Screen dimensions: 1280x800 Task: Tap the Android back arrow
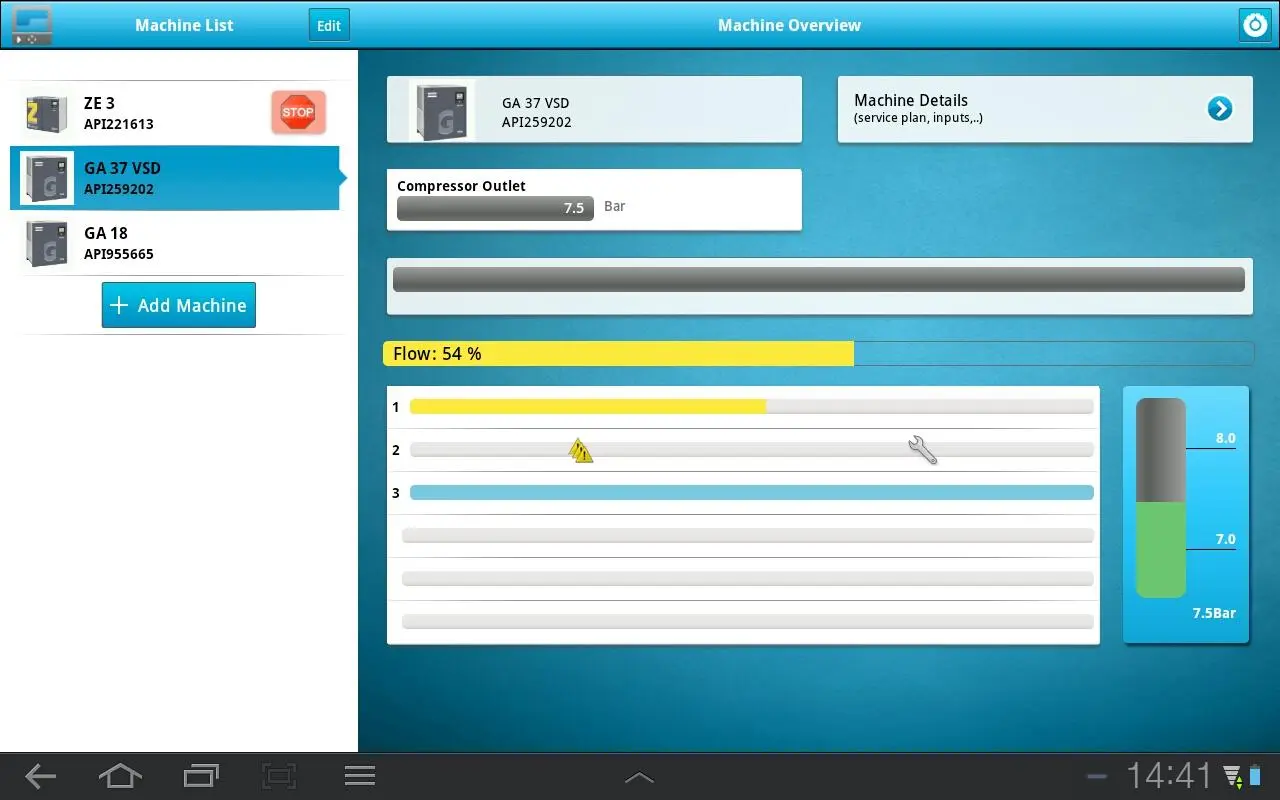coord(40,776)
